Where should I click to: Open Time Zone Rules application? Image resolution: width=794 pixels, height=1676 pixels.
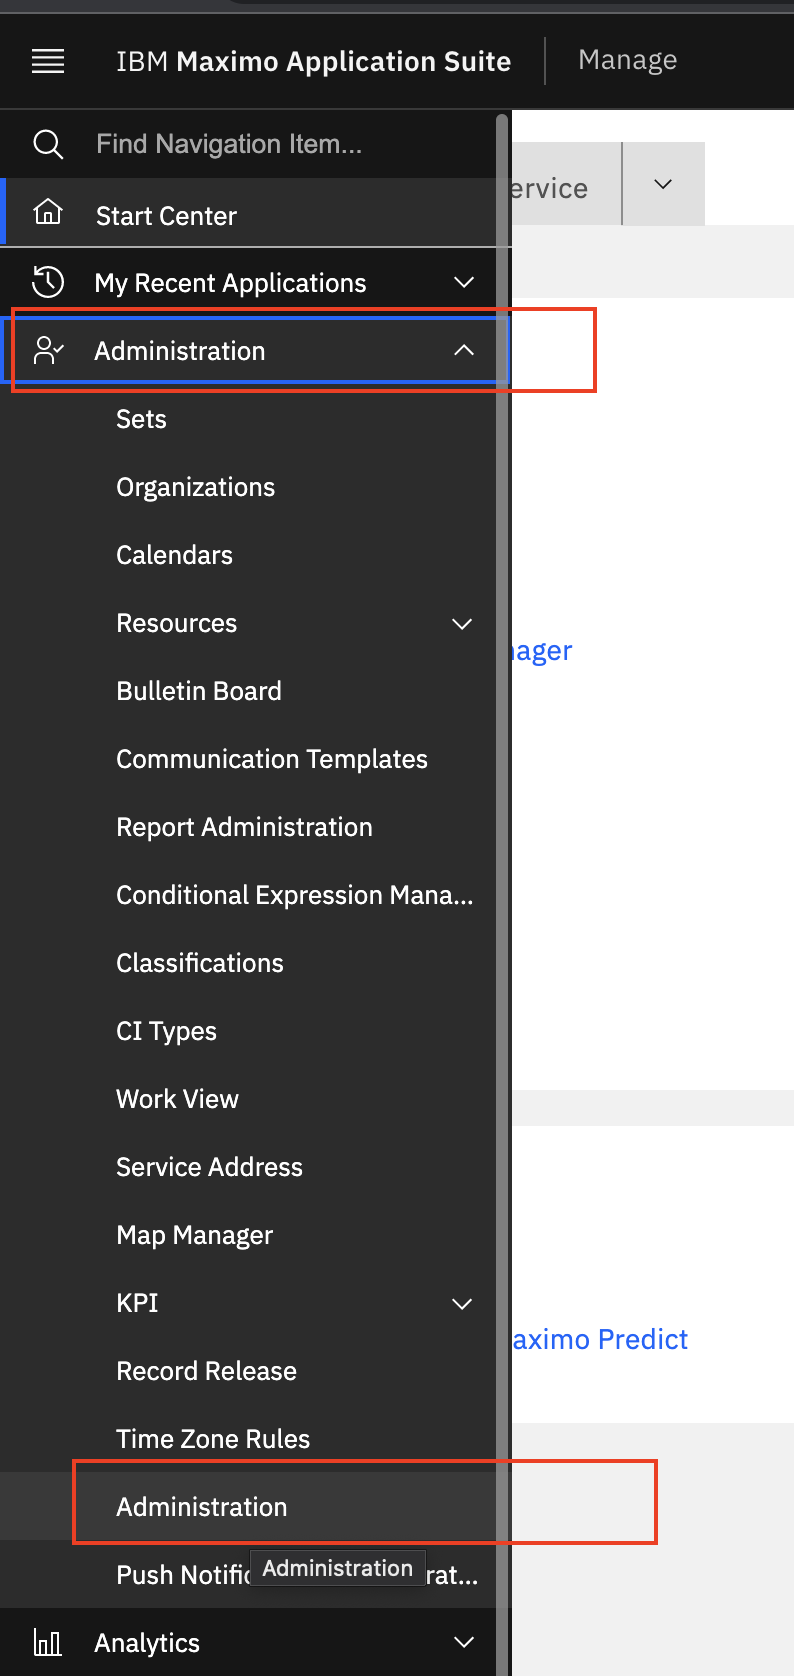click(213, 1439)
